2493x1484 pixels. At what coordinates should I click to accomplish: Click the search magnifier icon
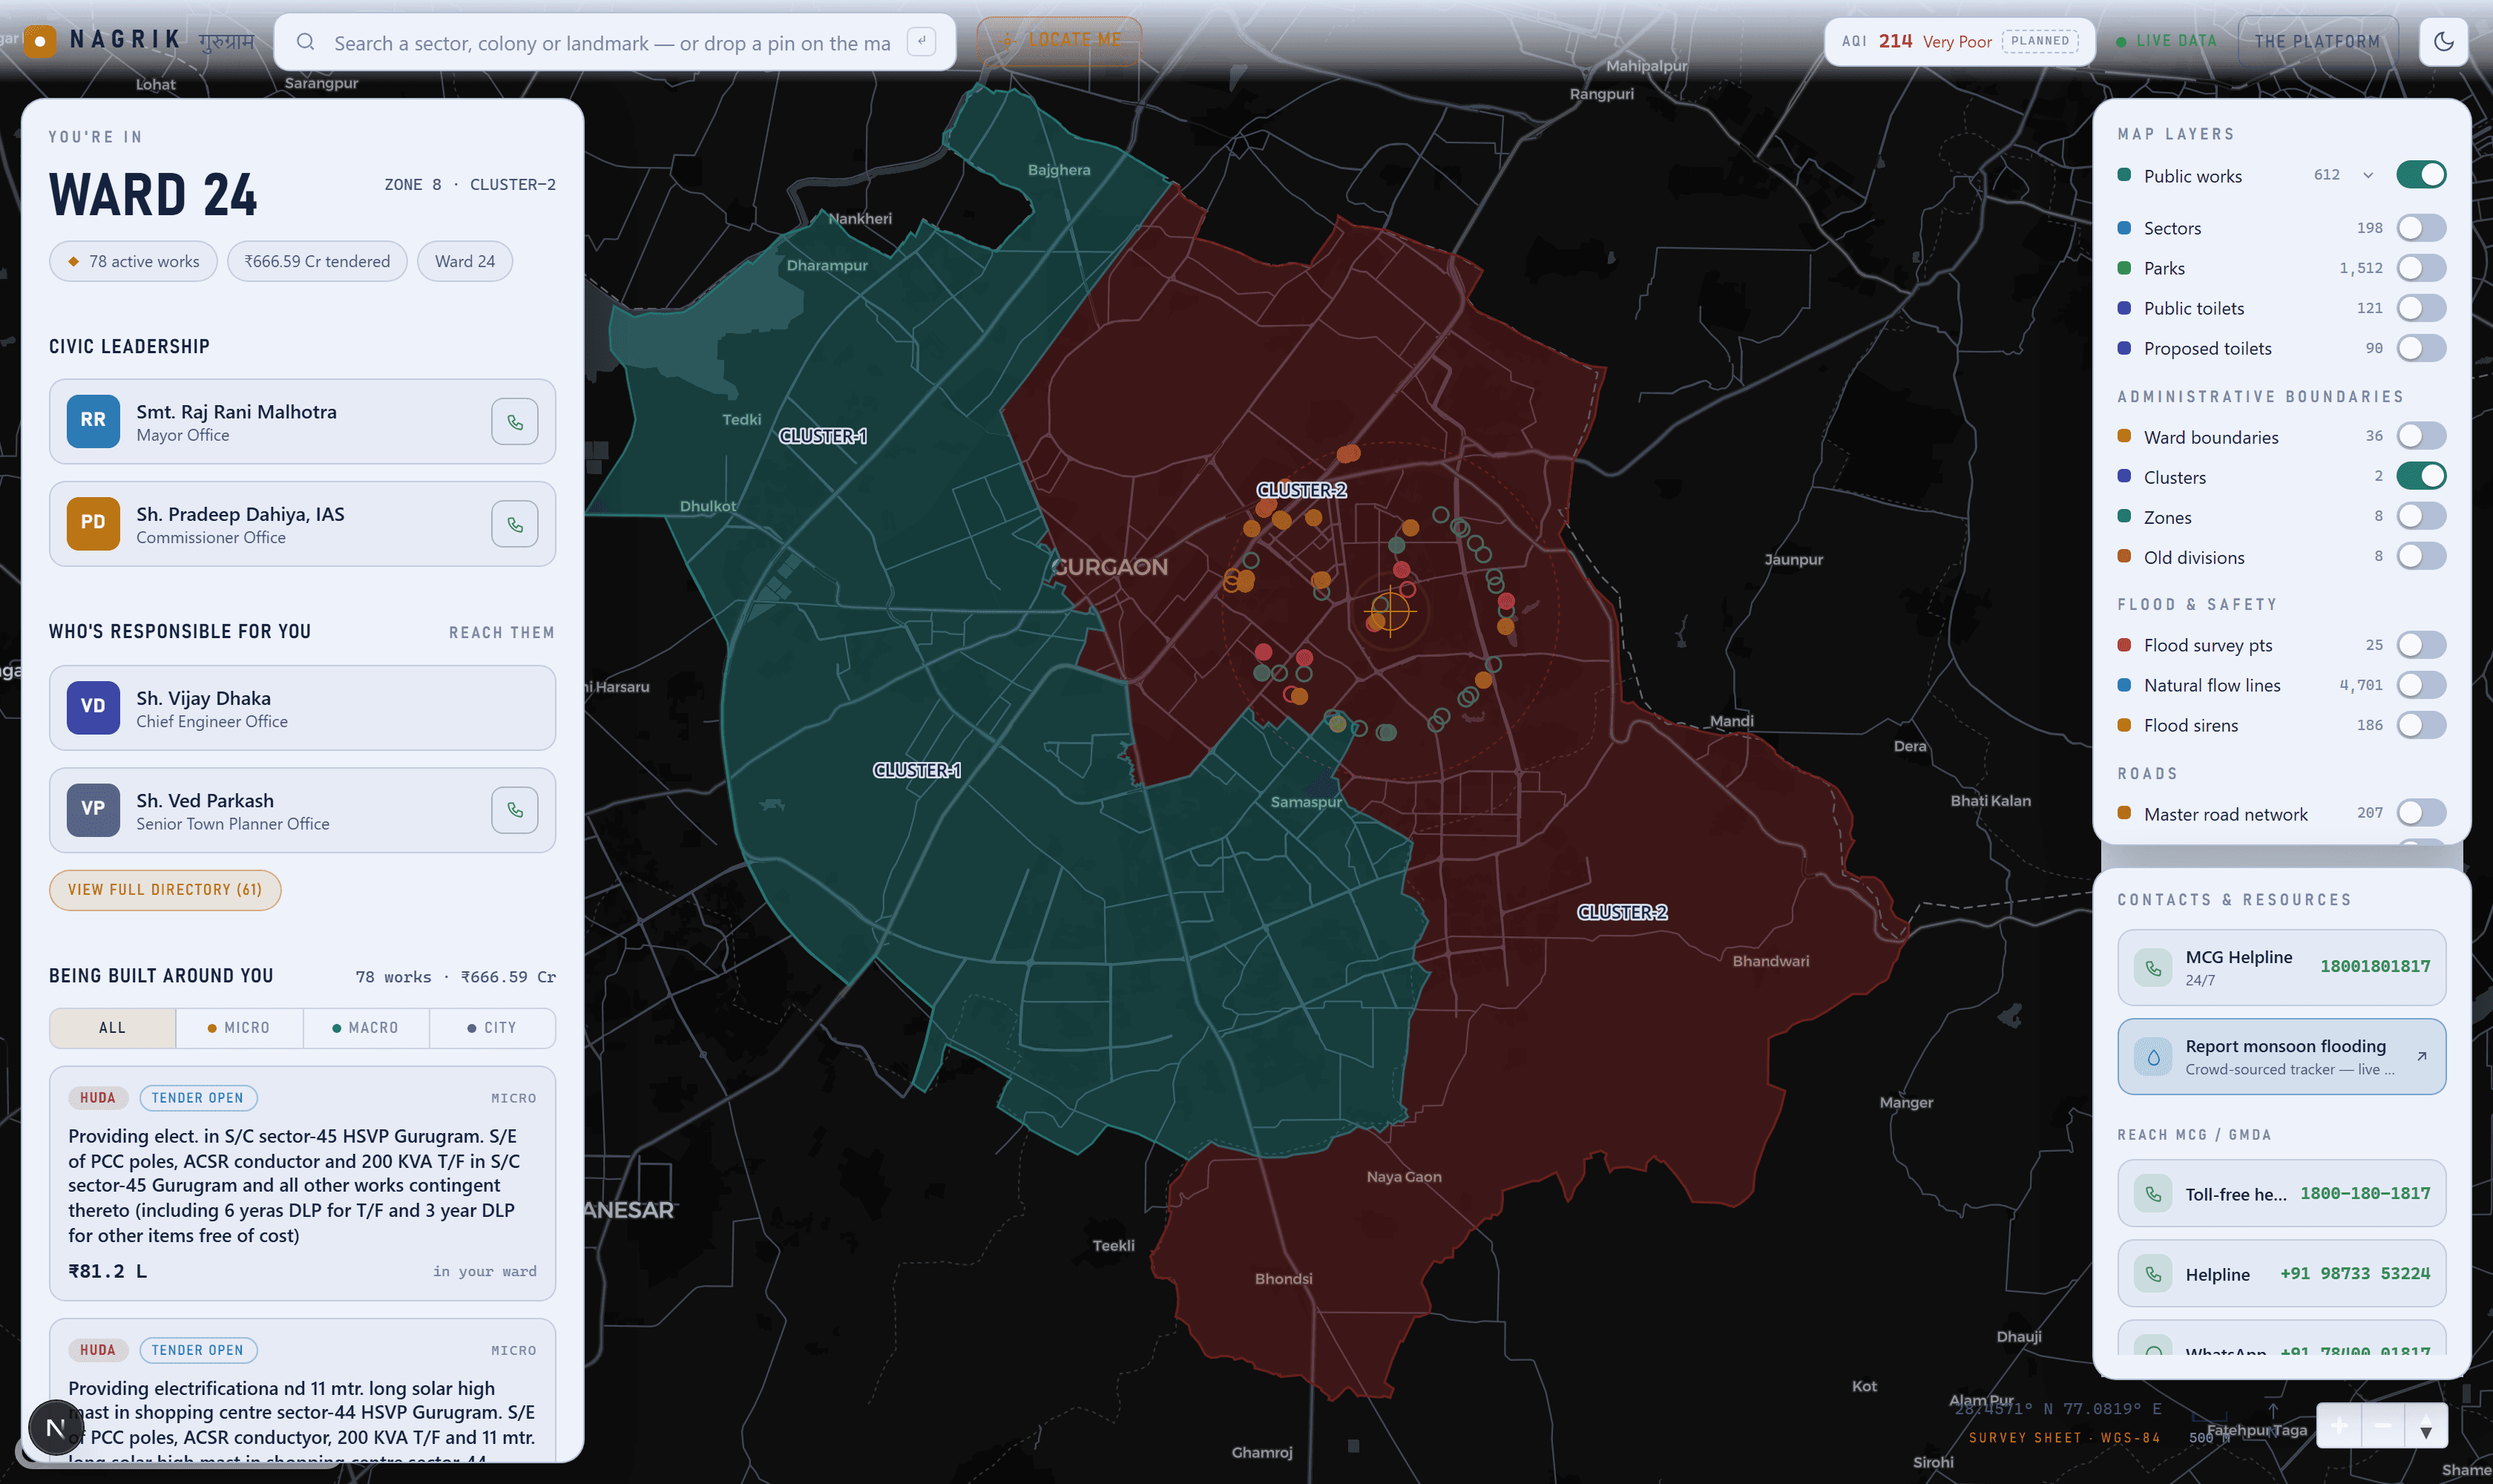coord(306,42)
